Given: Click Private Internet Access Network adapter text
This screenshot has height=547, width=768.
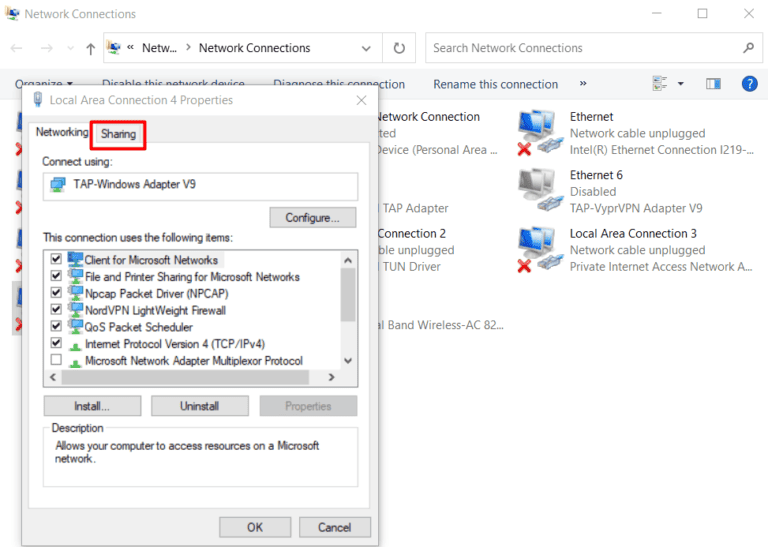Looking at the screenshot, I should pyautogui.click(x=661, y=266).
